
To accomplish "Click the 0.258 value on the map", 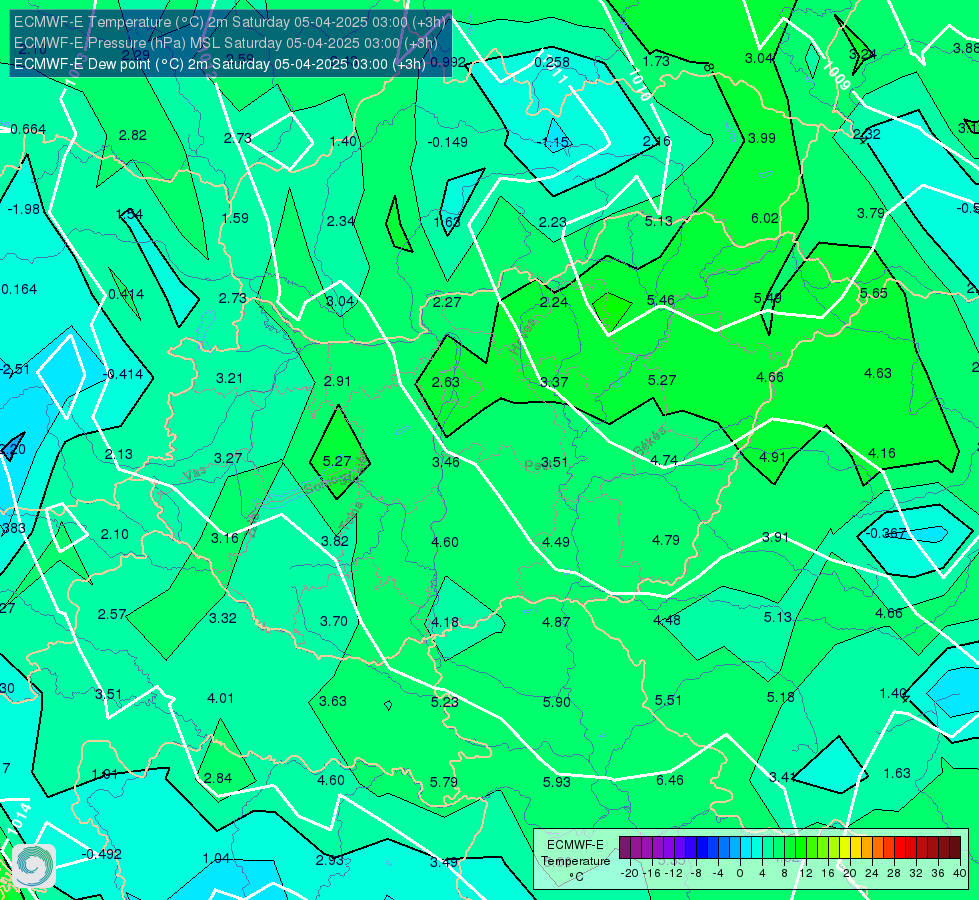I will click(x=552, y=62).
